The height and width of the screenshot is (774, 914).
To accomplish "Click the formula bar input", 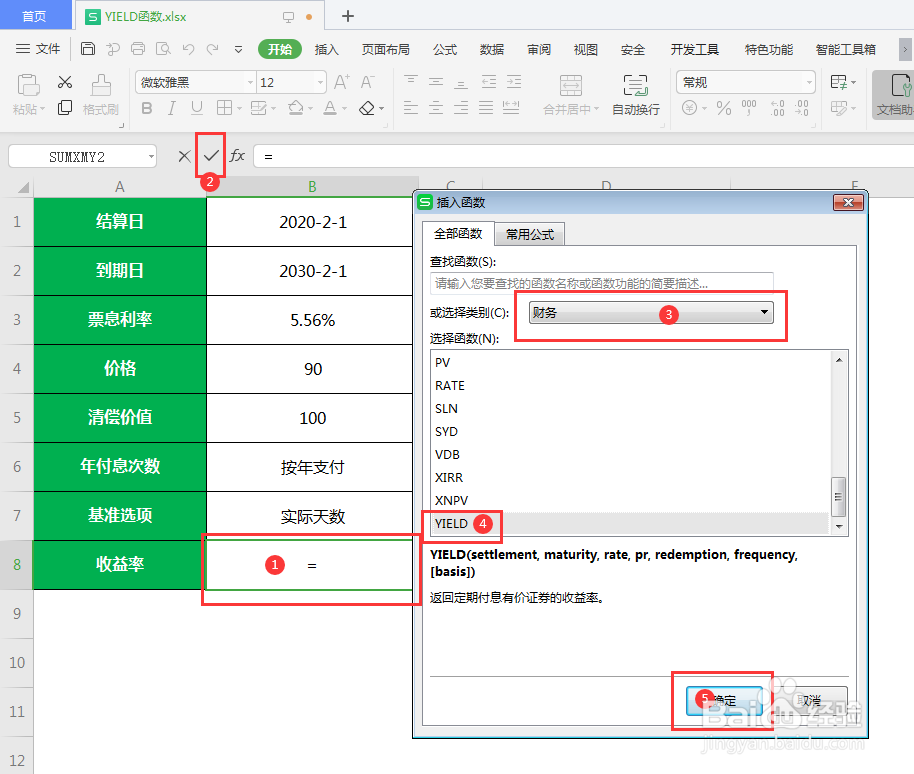I will coord(583,156).
